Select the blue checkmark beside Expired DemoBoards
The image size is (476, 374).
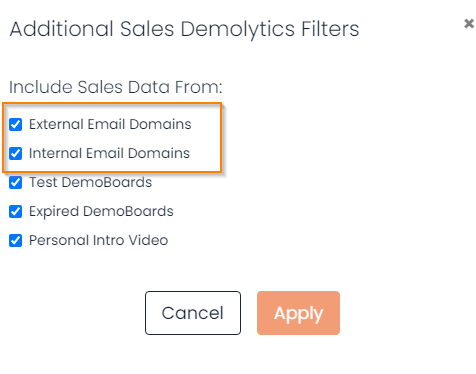point(15,211)
